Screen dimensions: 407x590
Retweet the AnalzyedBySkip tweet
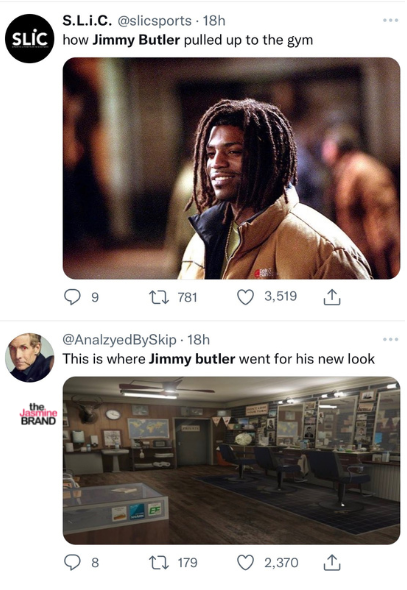click(x=158, y=563)
